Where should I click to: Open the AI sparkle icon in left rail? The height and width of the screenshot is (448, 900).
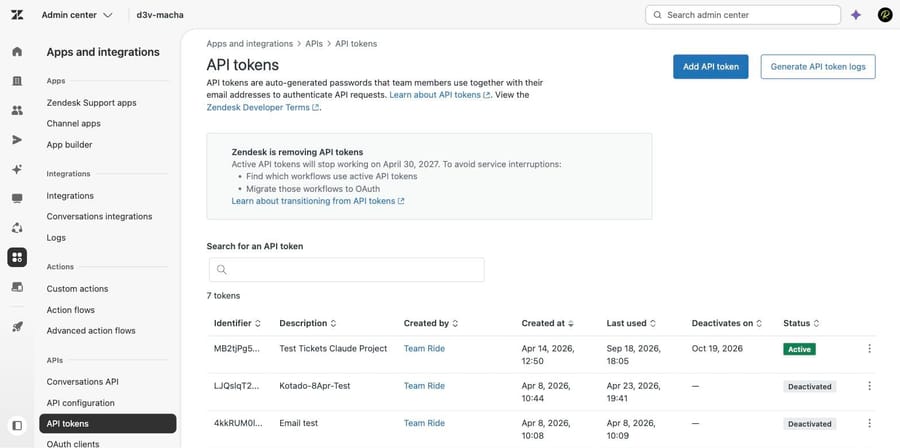[17, 169]
